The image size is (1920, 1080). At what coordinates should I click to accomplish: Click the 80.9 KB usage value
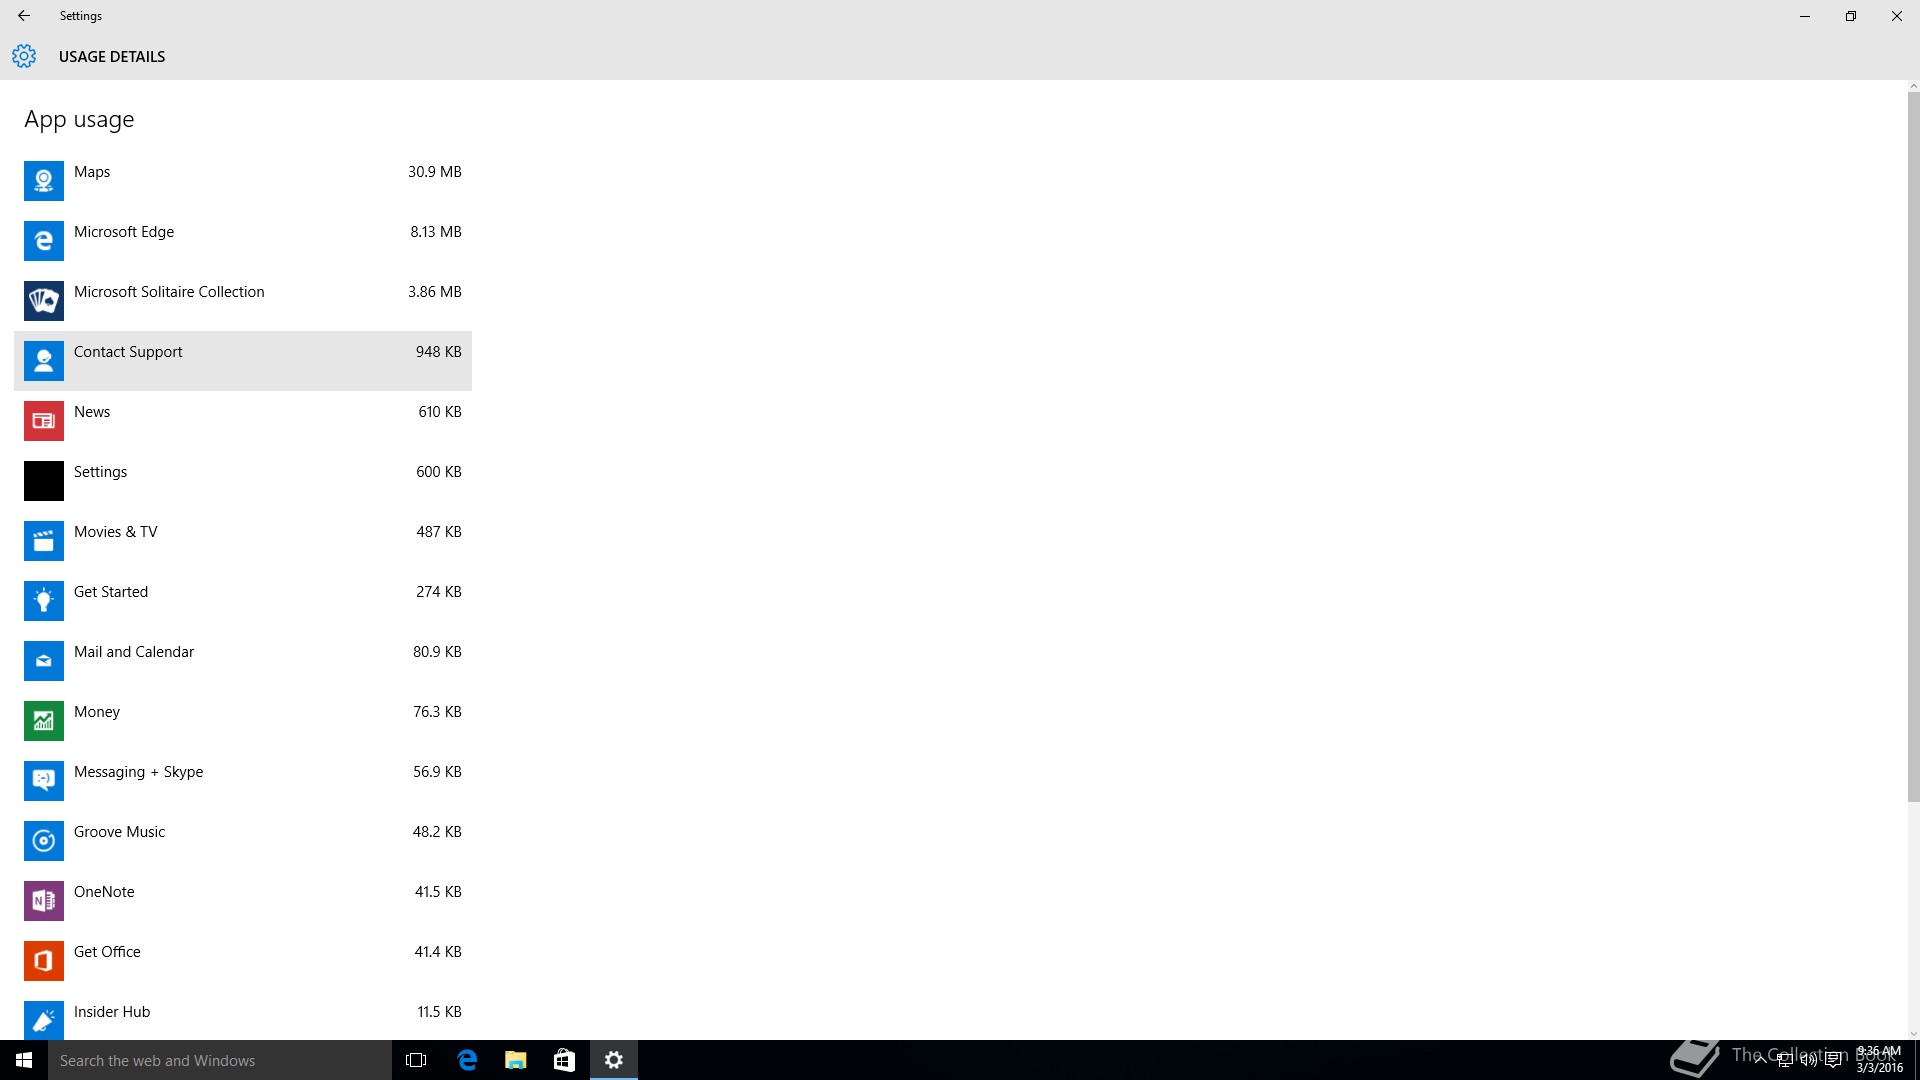pyautogui.click(x=437, y=652)
